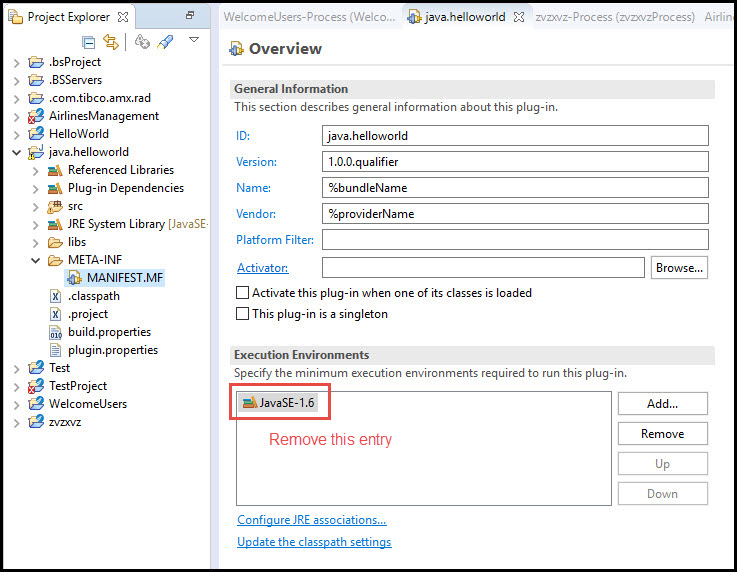737x572 pixels.
Task: Switch to the WelcomeUsers-Process editor tab
Action: pos(309,17)
